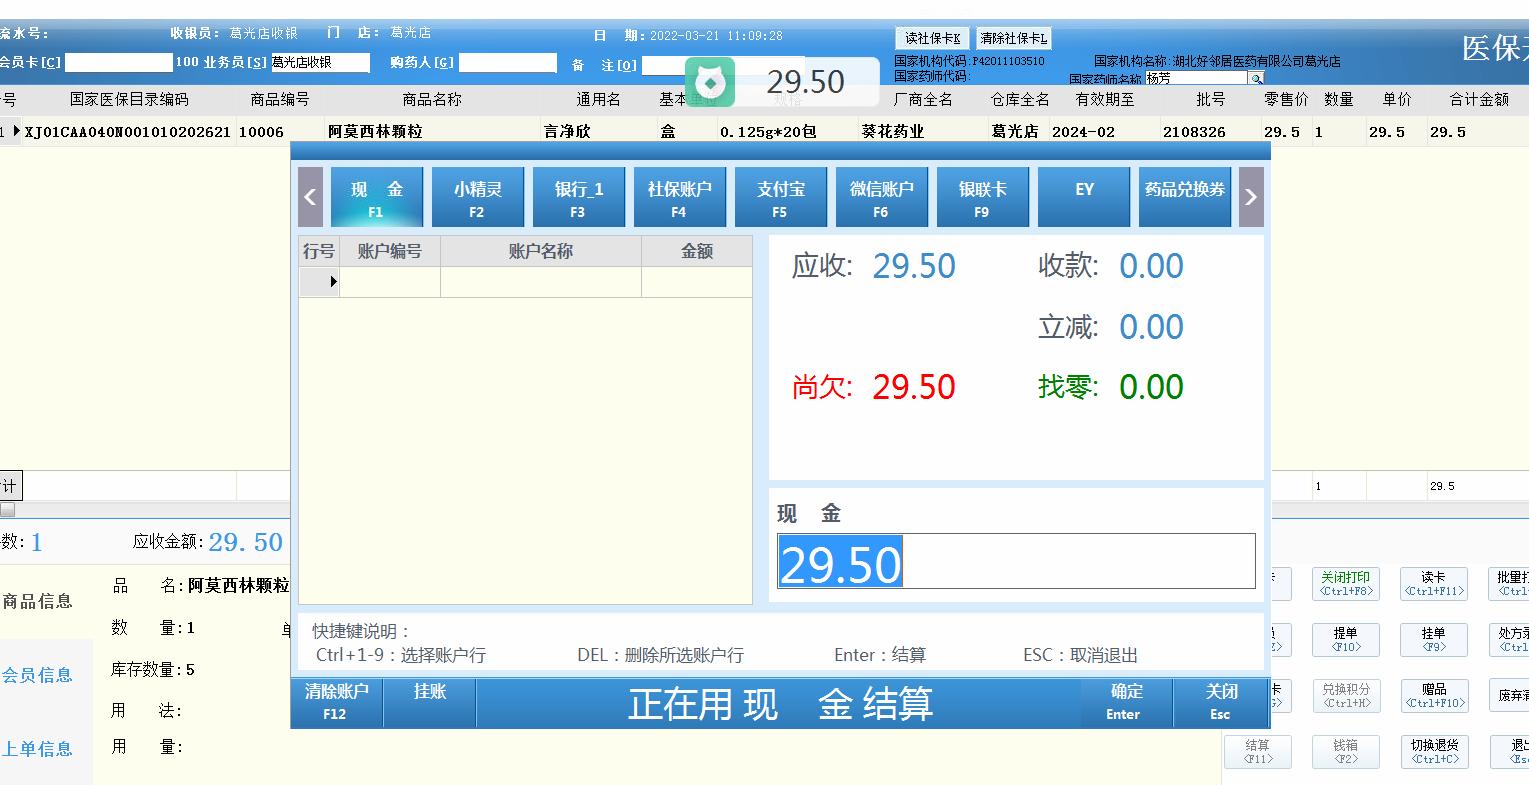Click 清除账户 F12 button
1529x785 pixels.
point(336,702)
